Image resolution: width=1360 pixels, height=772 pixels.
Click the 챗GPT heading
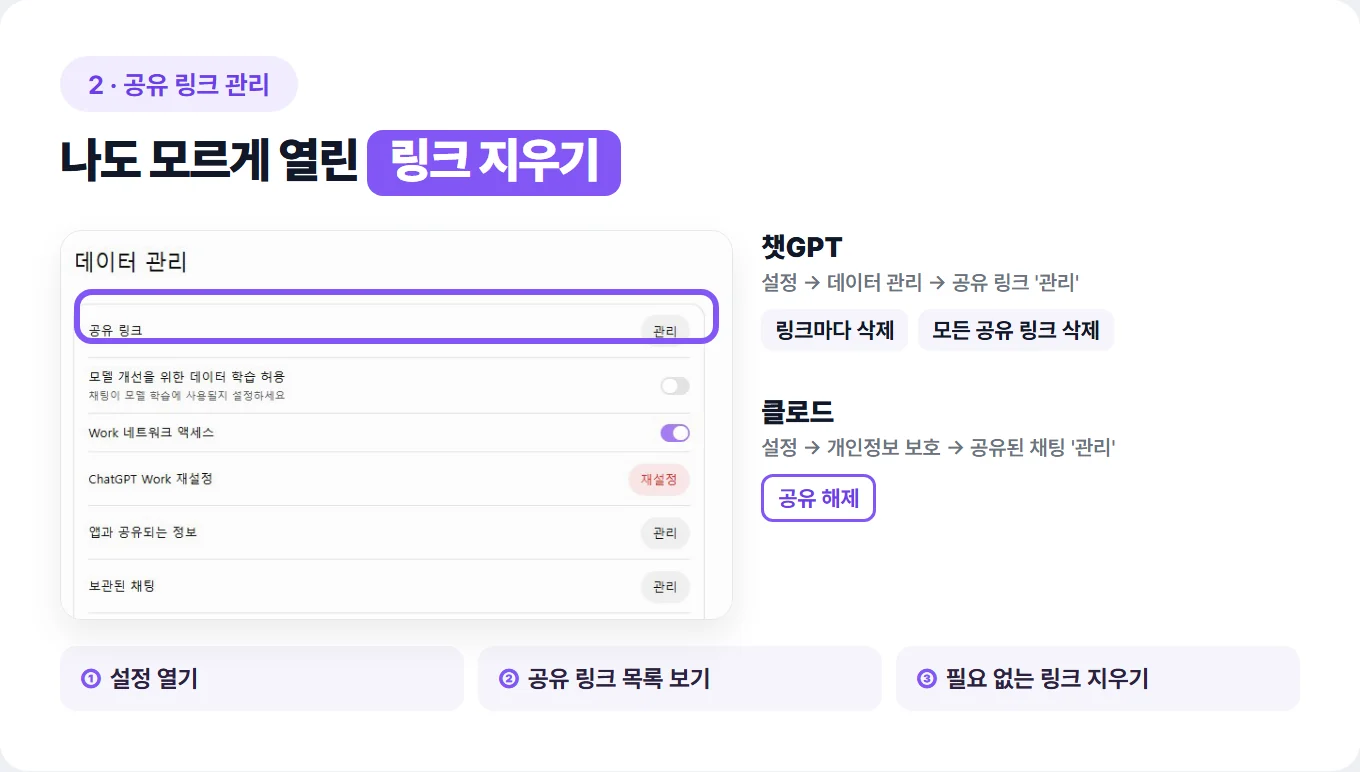802,246
